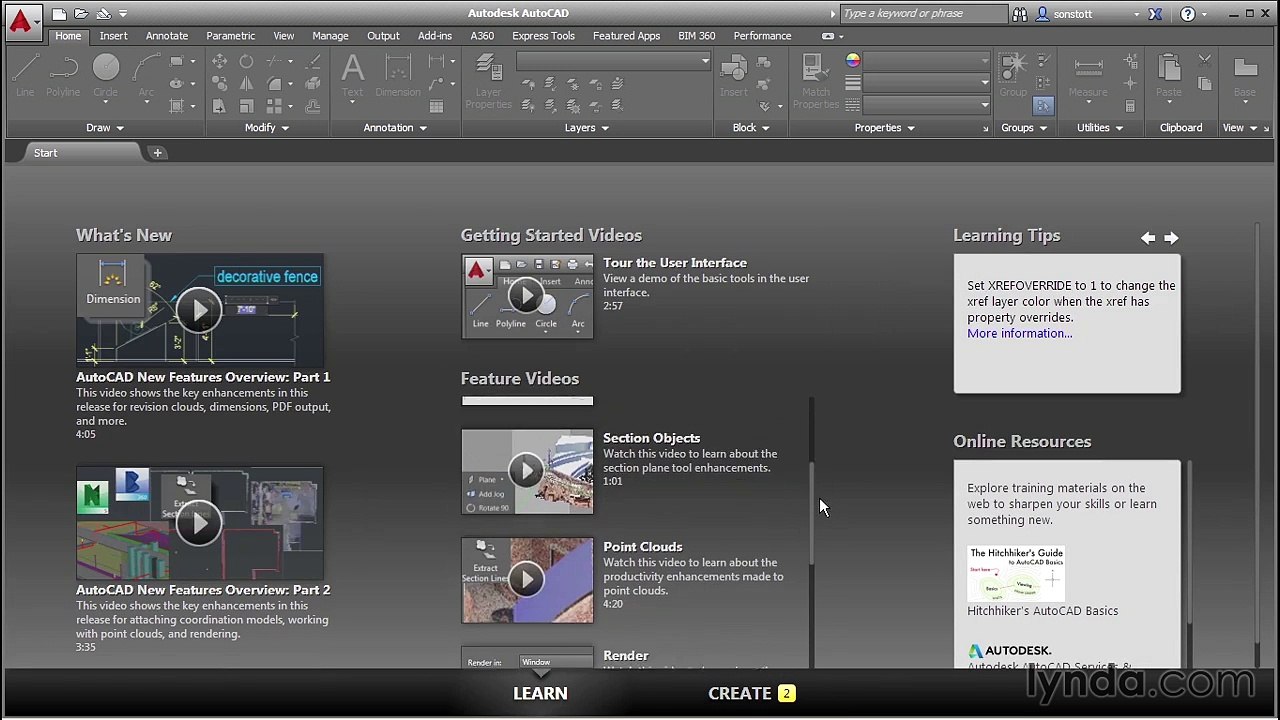Image resolution: width=1280 pixels, height=720 pixels.
Task: Go to the CREATE page
Action: 751,693
